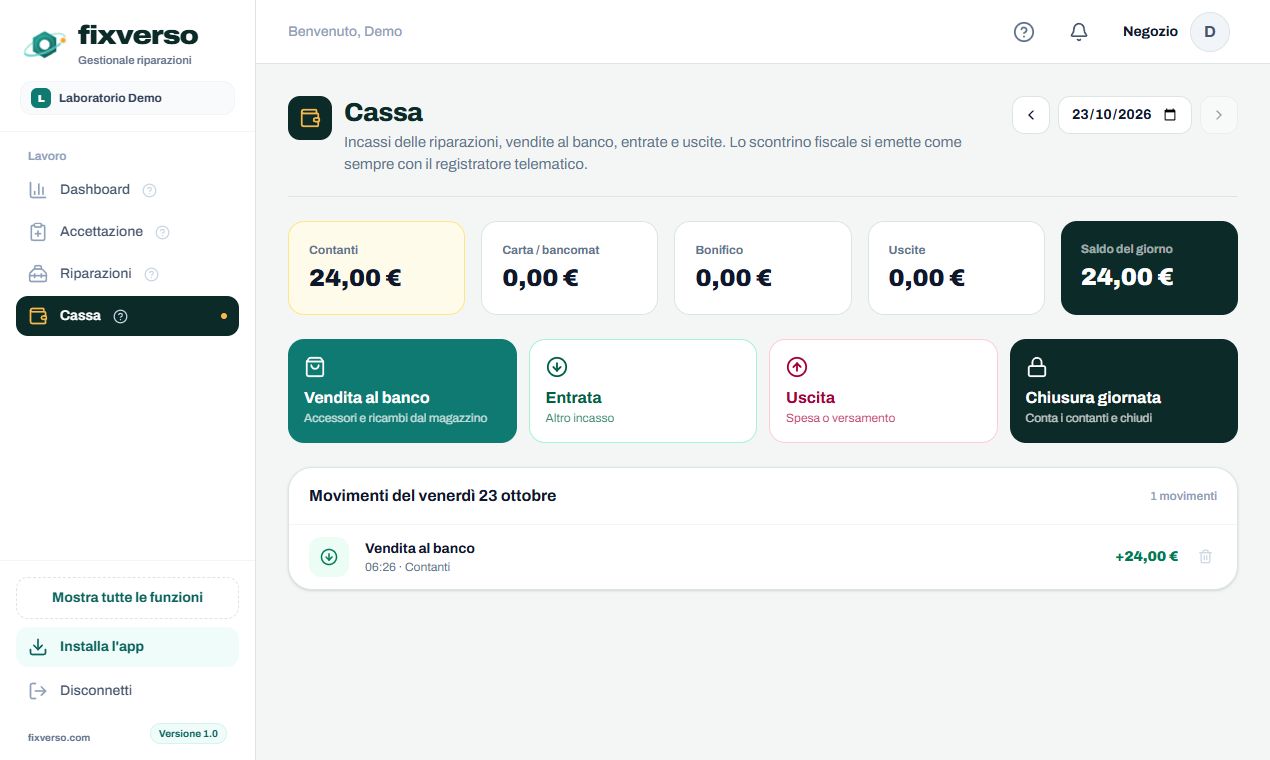The width and height of the screenshot is (1270, 760).
Task: Click the help icon next to Dashboard
Action: (150, 190)
